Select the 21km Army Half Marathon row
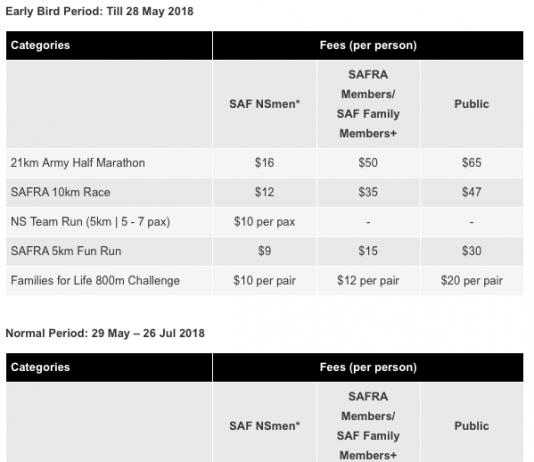This screenshot has width=534, height=462. pos(265,163)
